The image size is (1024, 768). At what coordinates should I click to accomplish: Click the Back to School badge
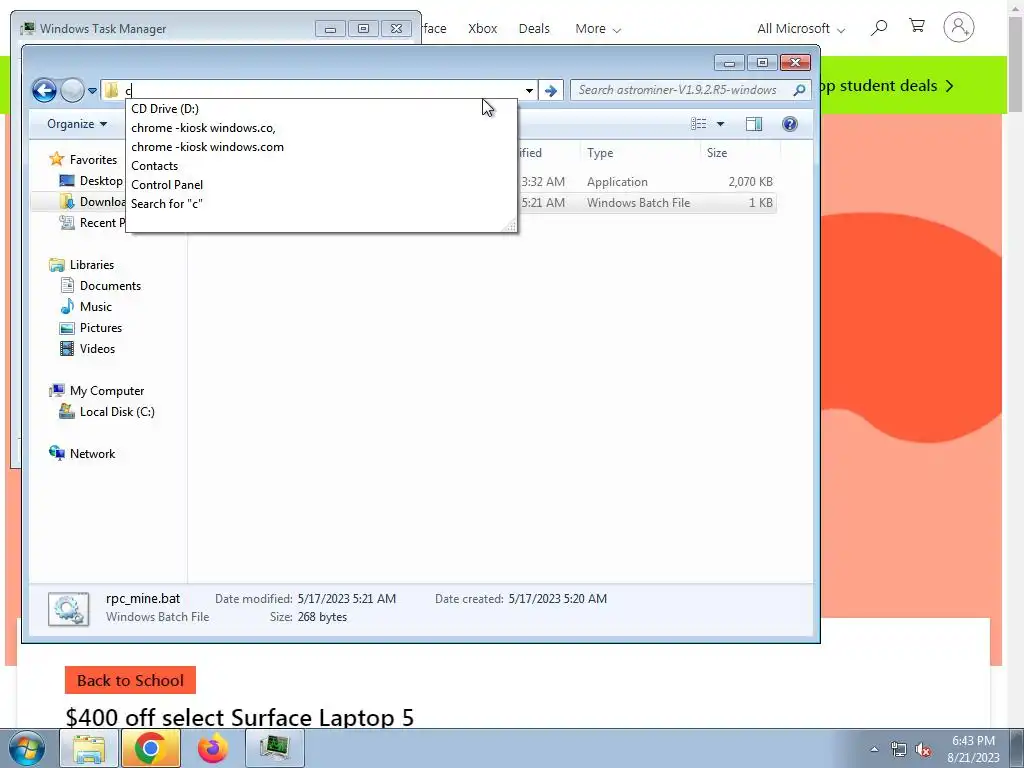click(130, 680)
